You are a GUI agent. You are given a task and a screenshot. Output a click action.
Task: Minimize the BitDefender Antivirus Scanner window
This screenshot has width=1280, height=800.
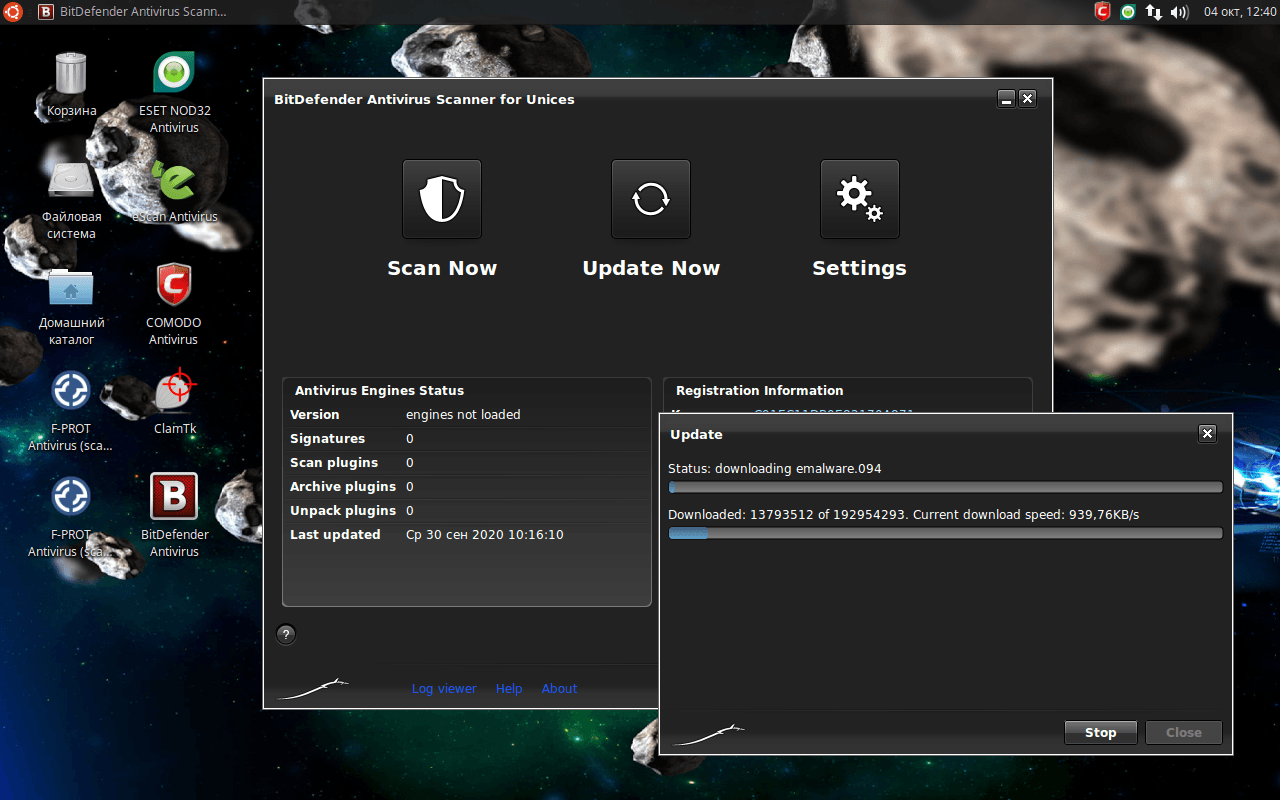(x=1007, y=98)
